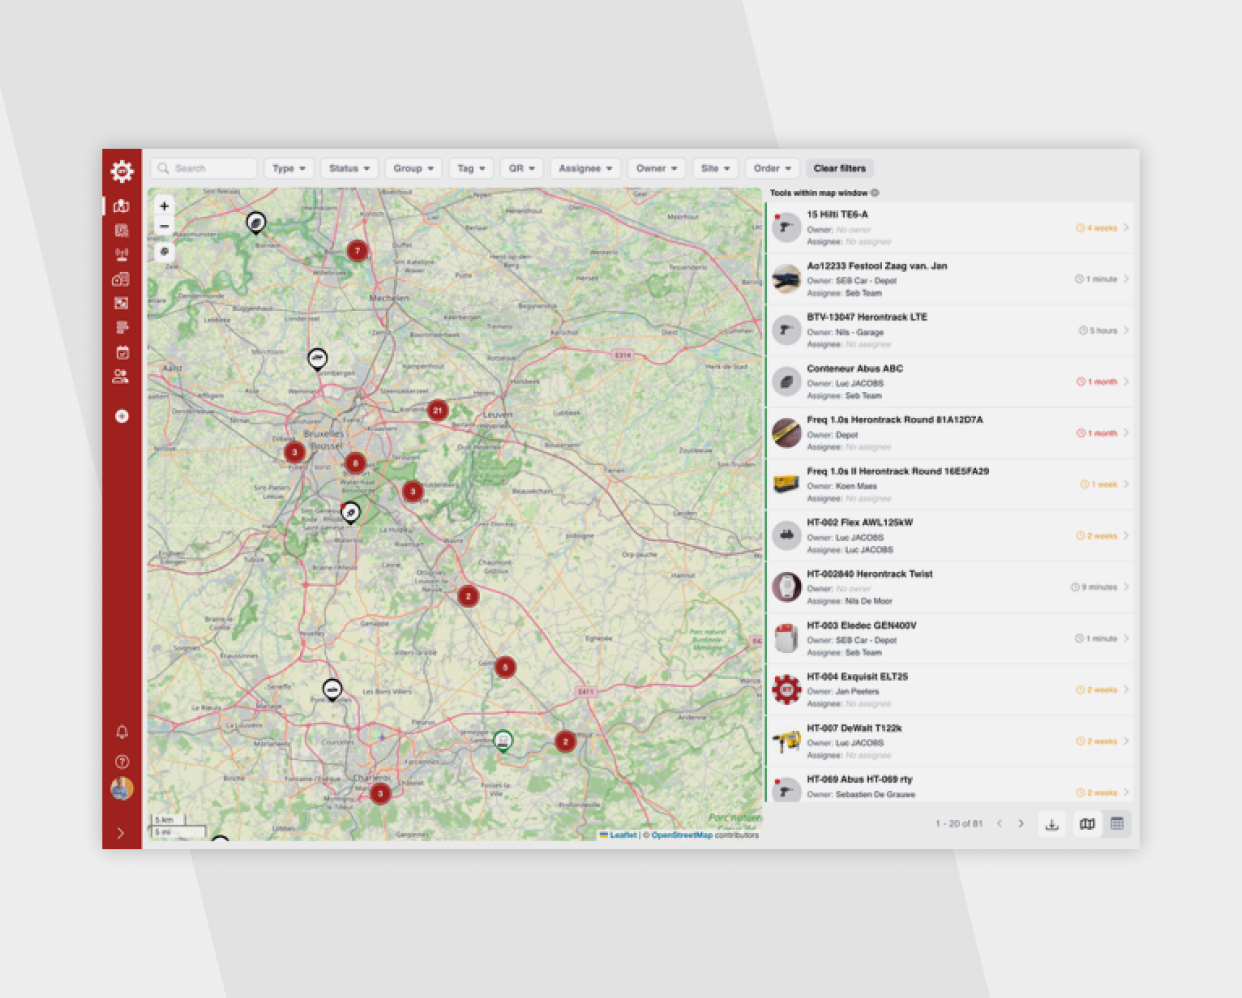Open the BTV-13047 Herontrack LTE row
Viewport: 1242px width, 998px height.
[951, 330]
